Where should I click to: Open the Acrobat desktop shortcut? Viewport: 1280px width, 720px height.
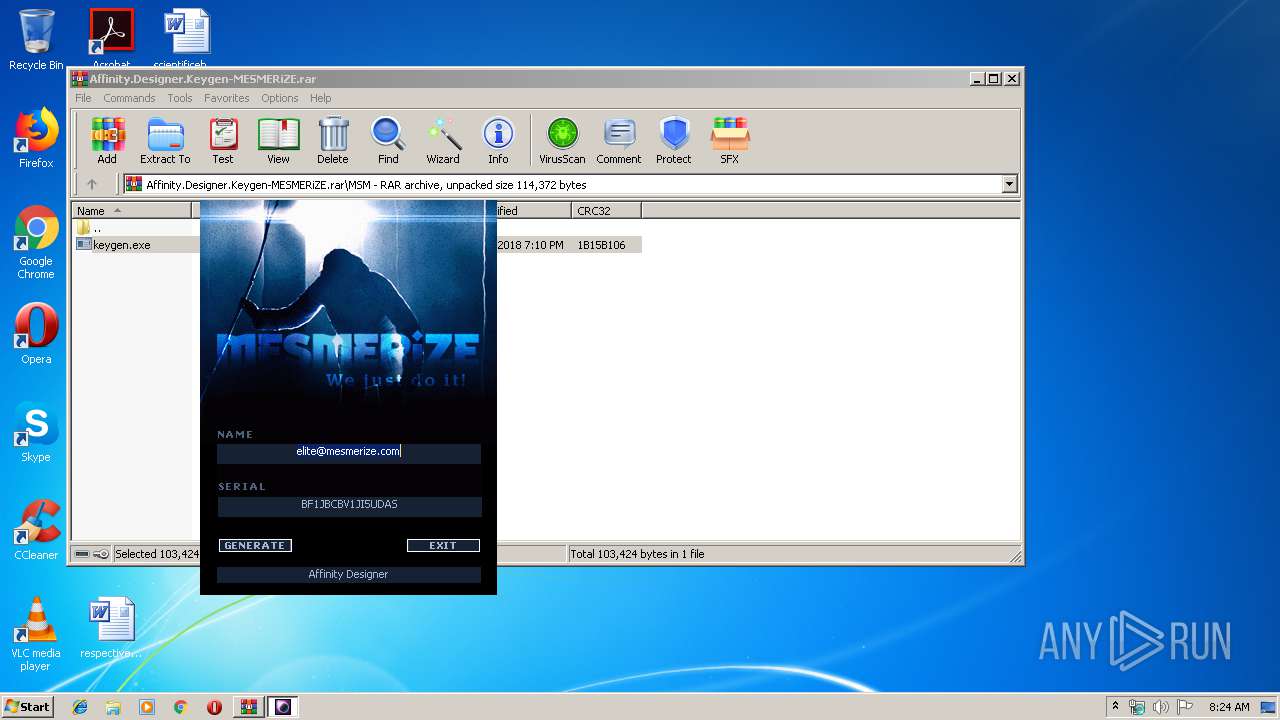click(x=111, y=40)
